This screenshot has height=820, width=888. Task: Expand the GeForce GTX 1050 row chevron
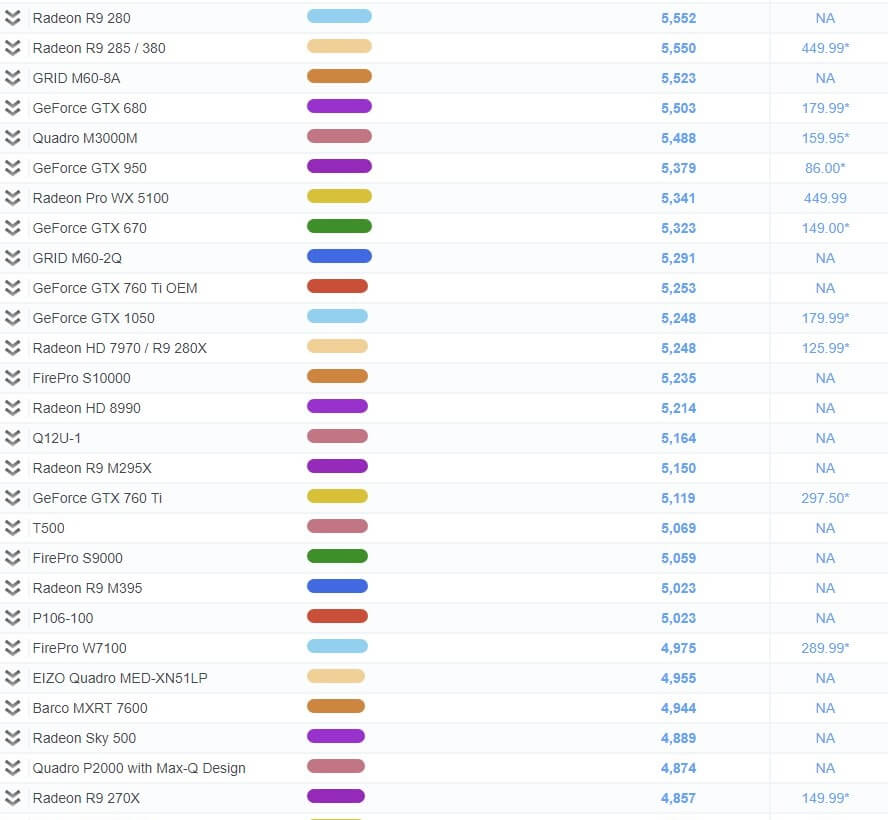(x=12, y=318)
